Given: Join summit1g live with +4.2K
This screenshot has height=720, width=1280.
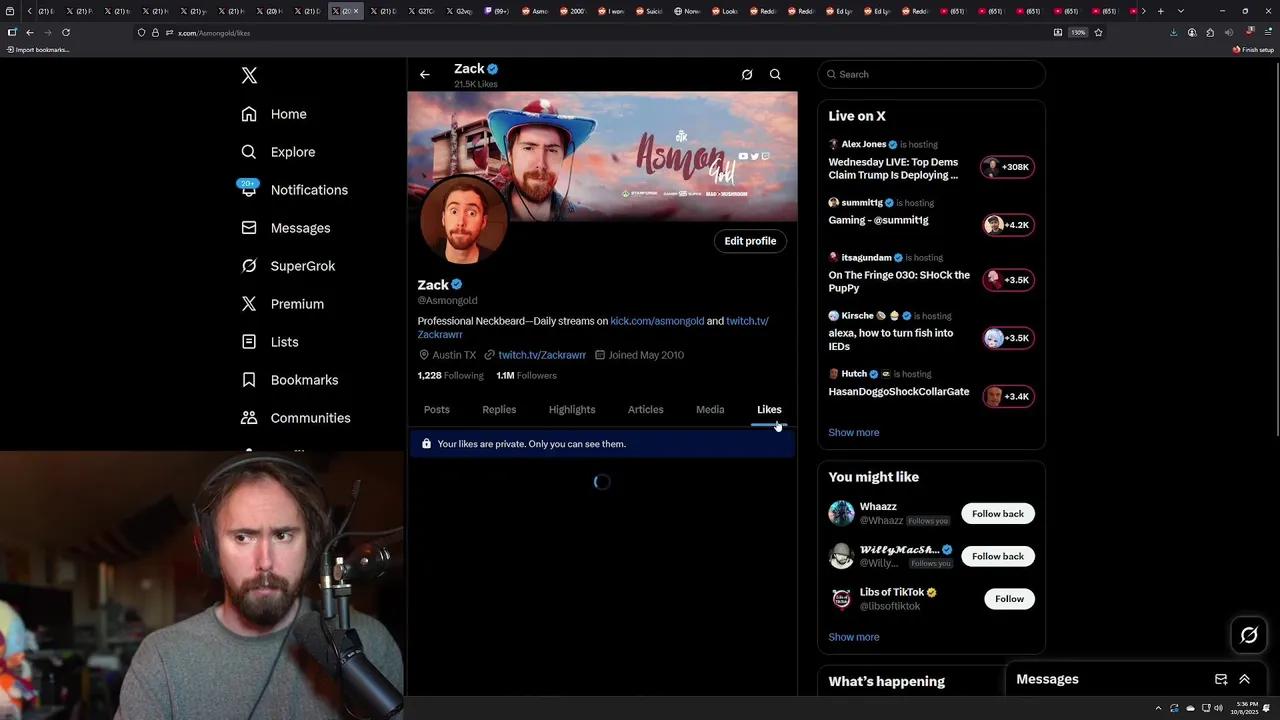Looking at the screenshot, I should click(x=1008, y=225).
